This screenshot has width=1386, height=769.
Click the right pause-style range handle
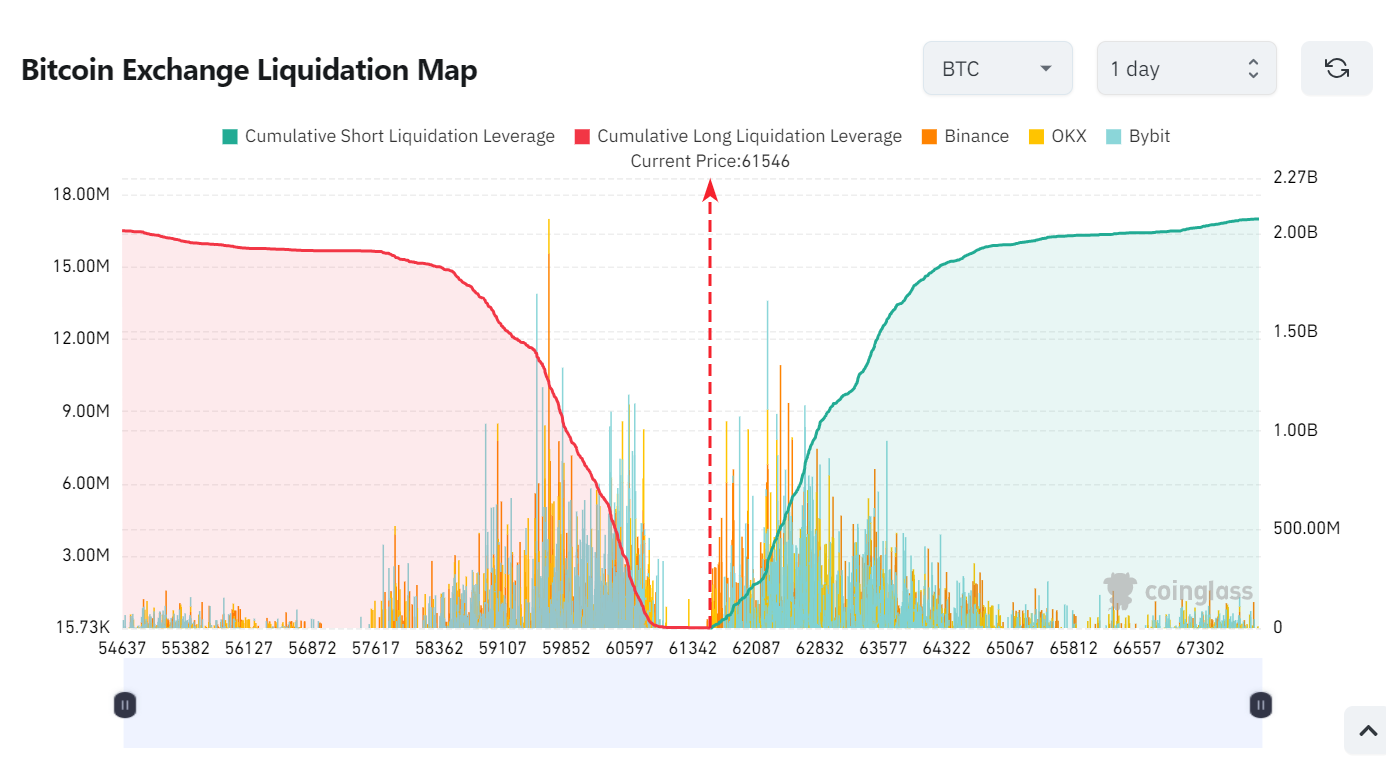click(x=1260, y=705)
